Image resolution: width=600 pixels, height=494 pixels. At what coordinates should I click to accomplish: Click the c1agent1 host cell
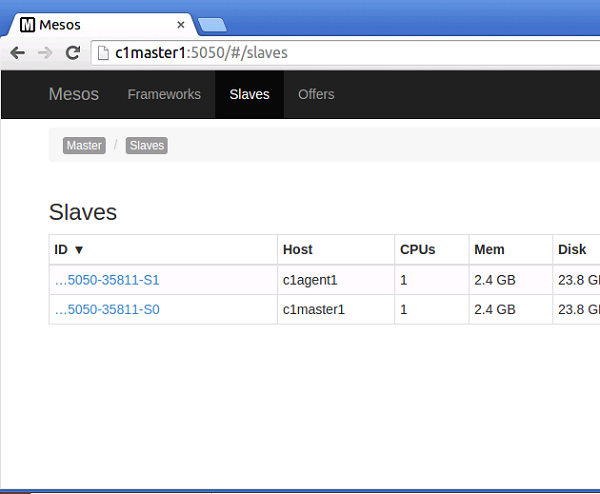(336, 280)
